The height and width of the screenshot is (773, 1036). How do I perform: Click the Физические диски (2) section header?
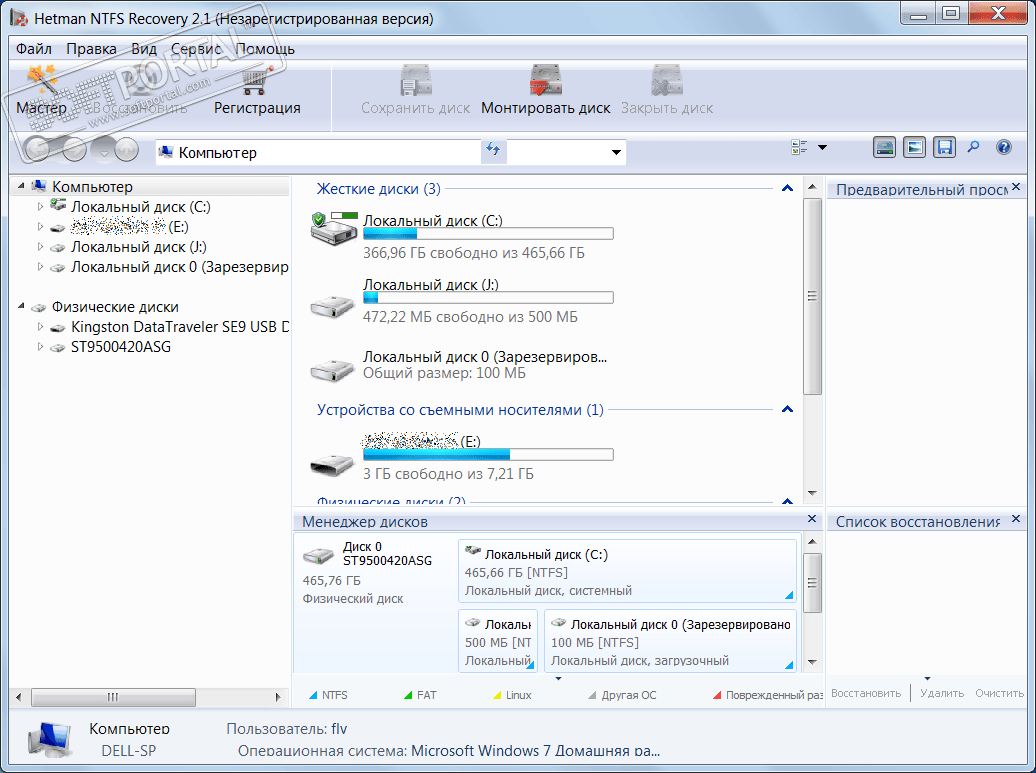click(x=390, y=501)
